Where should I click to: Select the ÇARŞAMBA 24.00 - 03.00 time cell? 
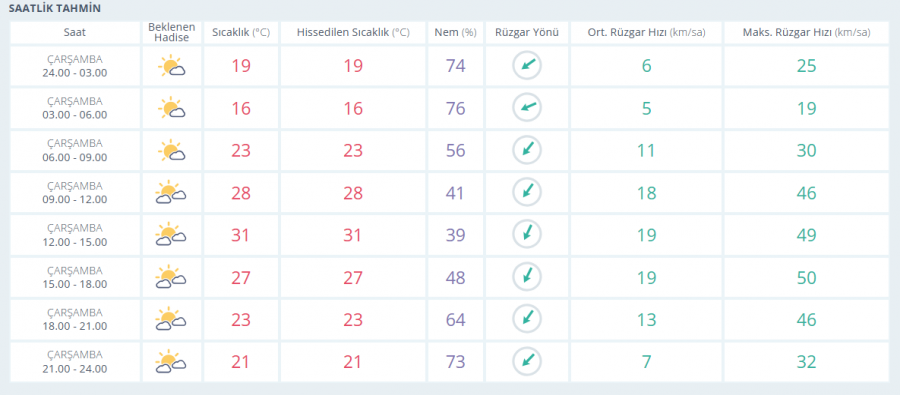click(75, 66)
